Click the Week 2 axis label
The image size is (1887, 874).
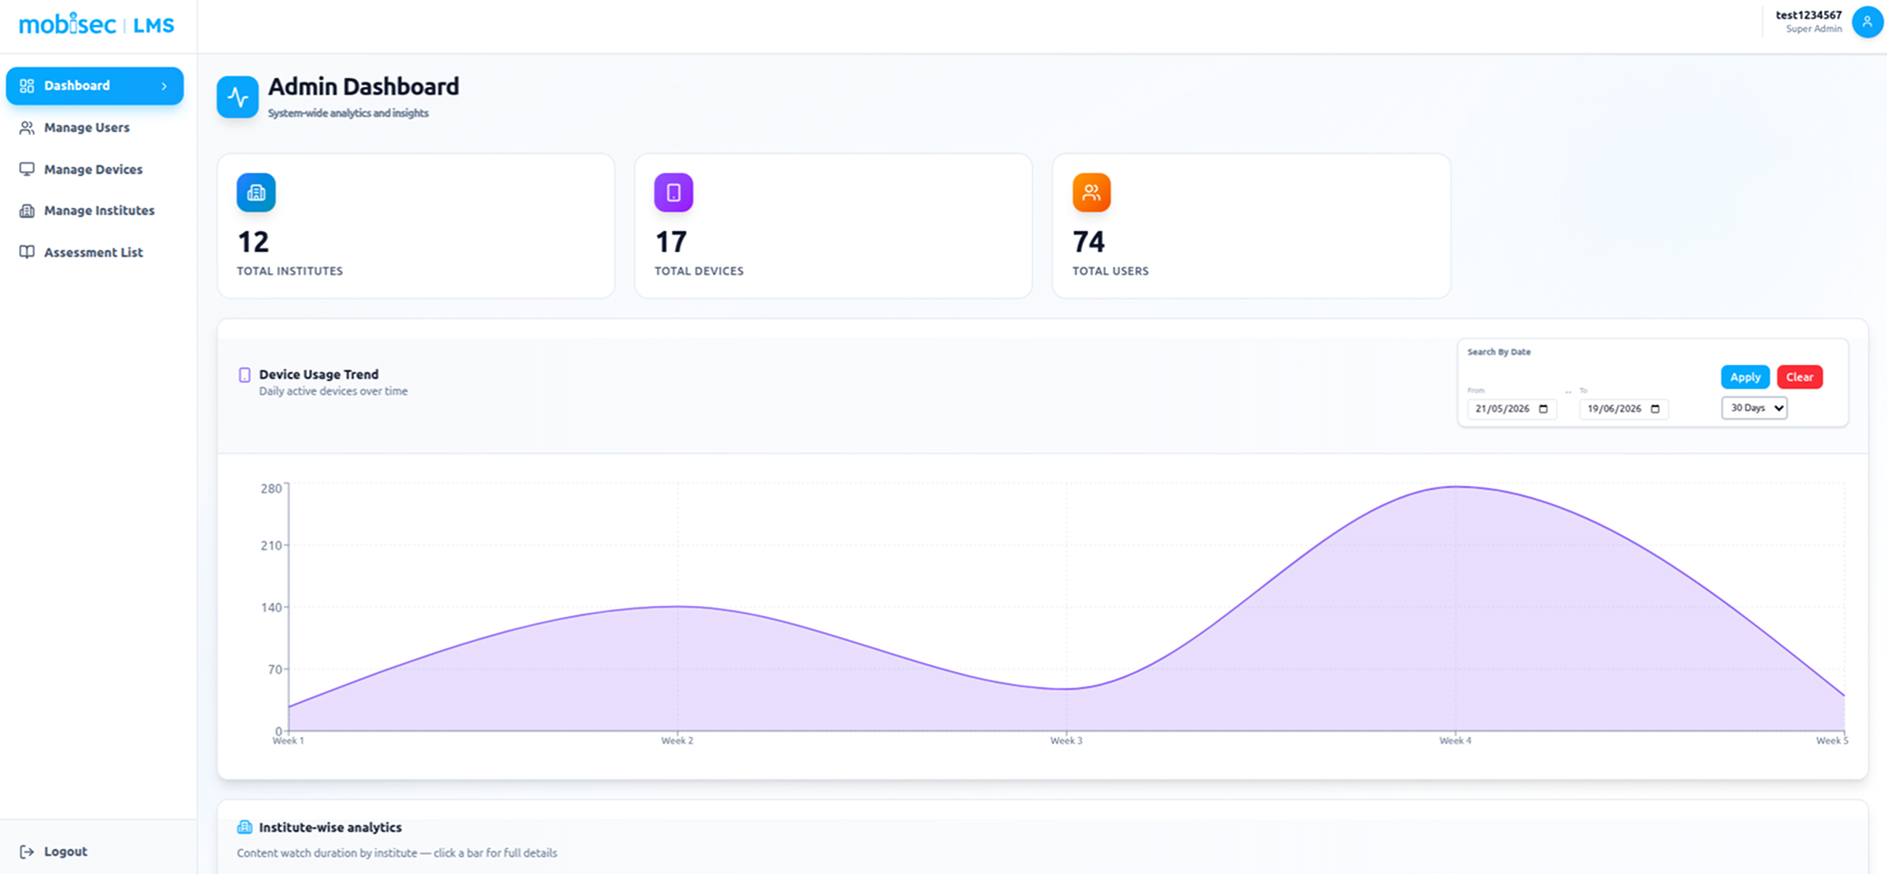point(677,741)
